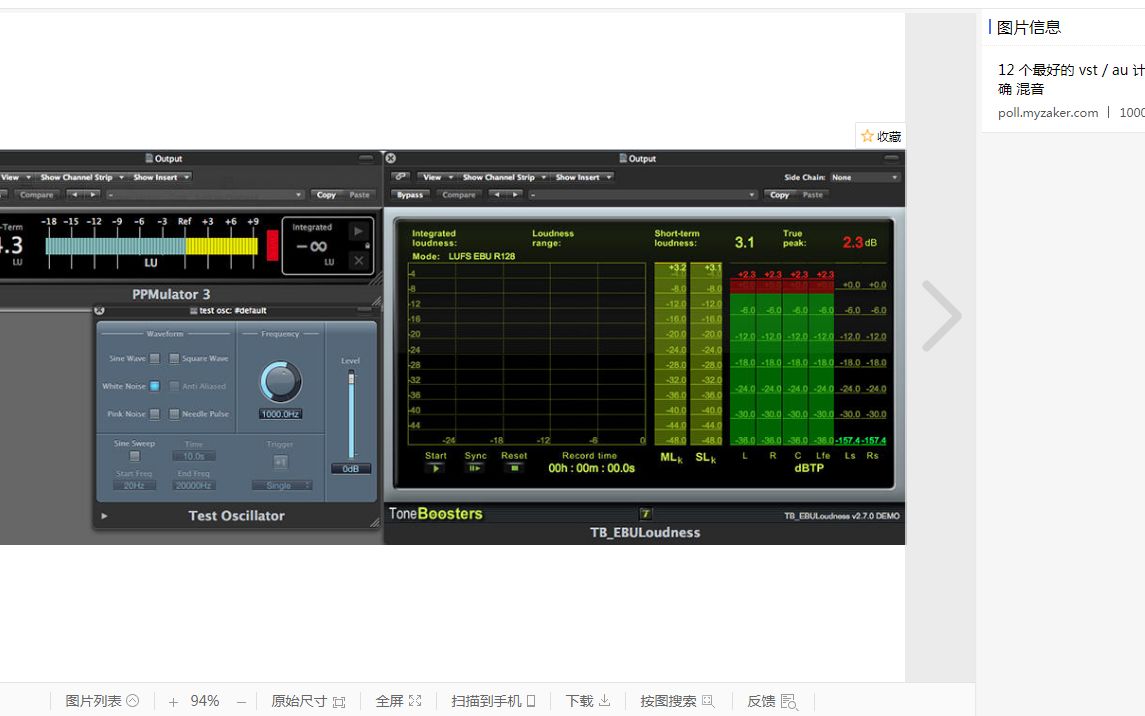Open the Side Chain dropdown
1145x716 pixels.
860,177
